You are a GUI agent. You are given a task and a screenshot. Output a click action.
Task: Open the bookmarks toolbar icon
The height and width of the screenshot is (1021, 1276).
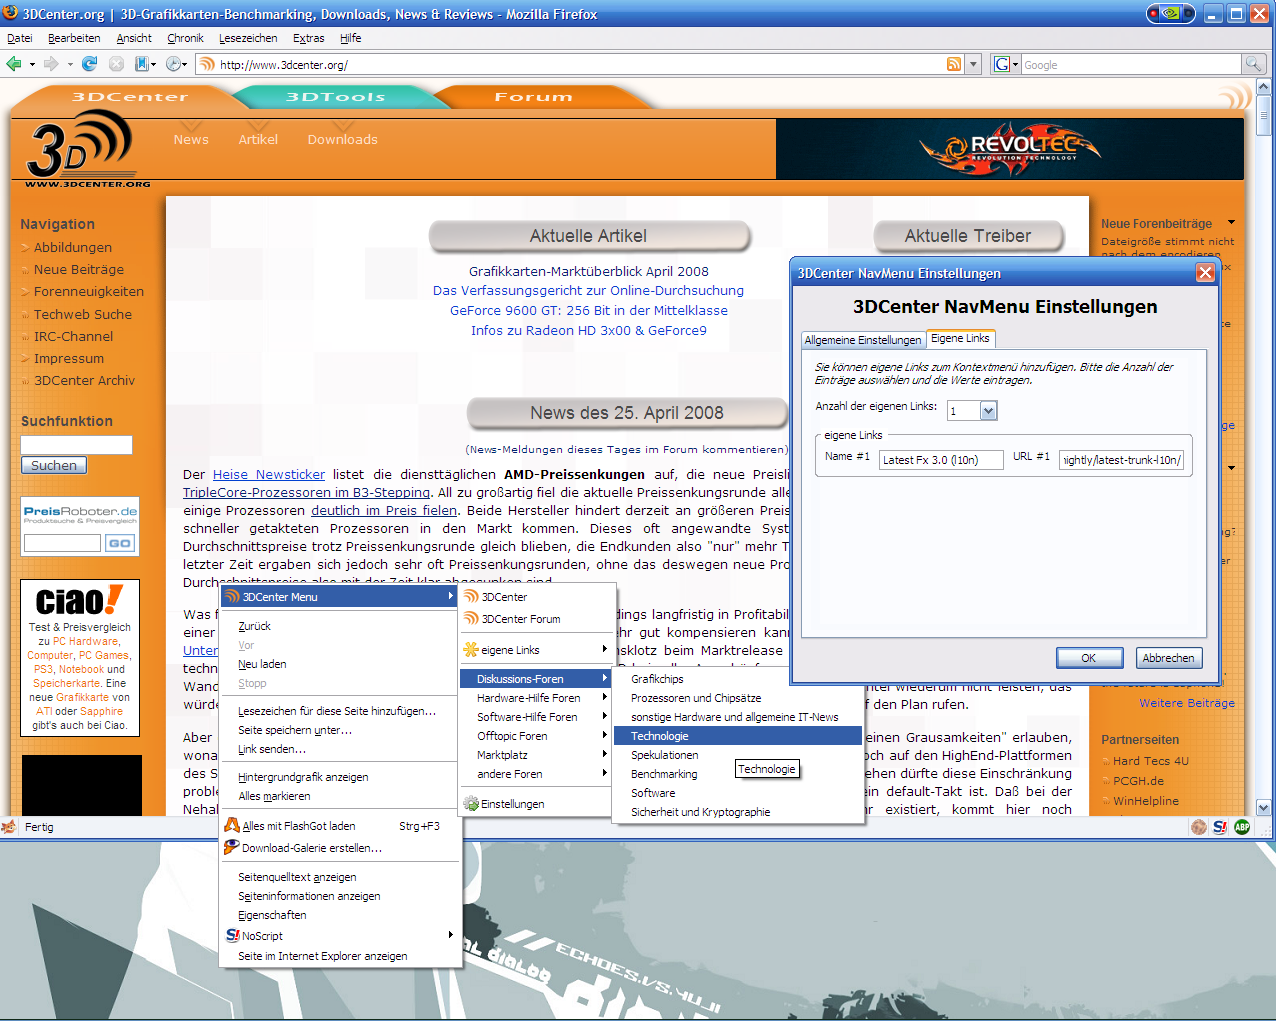point(143,64)
